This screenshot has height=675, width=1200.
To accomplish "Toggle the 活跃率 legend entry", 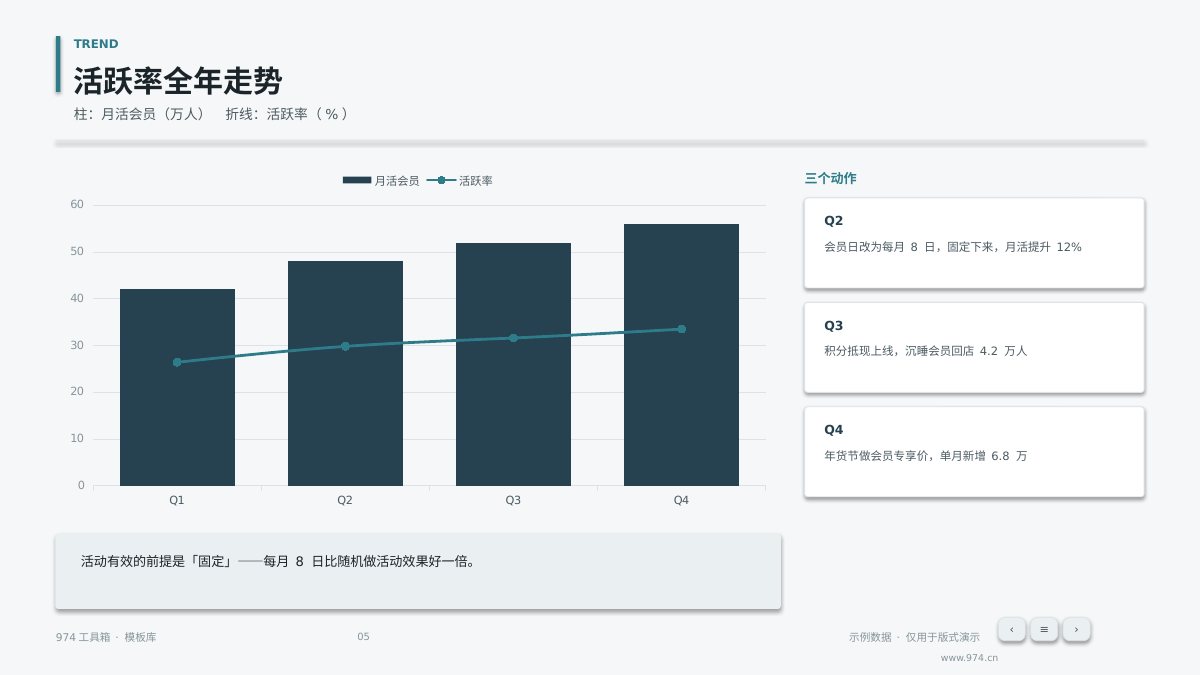I will pyautogui.click(x=460, y=181).
